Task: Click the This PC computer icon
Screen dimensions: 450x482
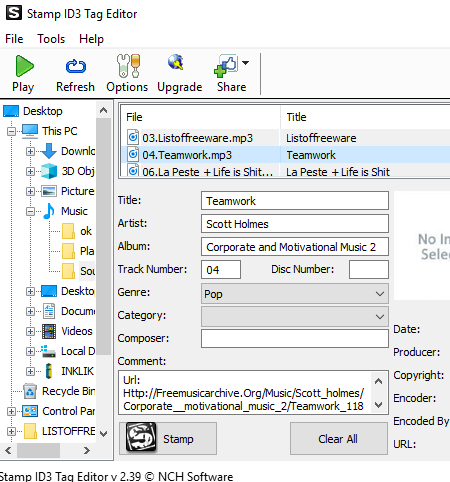Action: click(x=30, y=131)
